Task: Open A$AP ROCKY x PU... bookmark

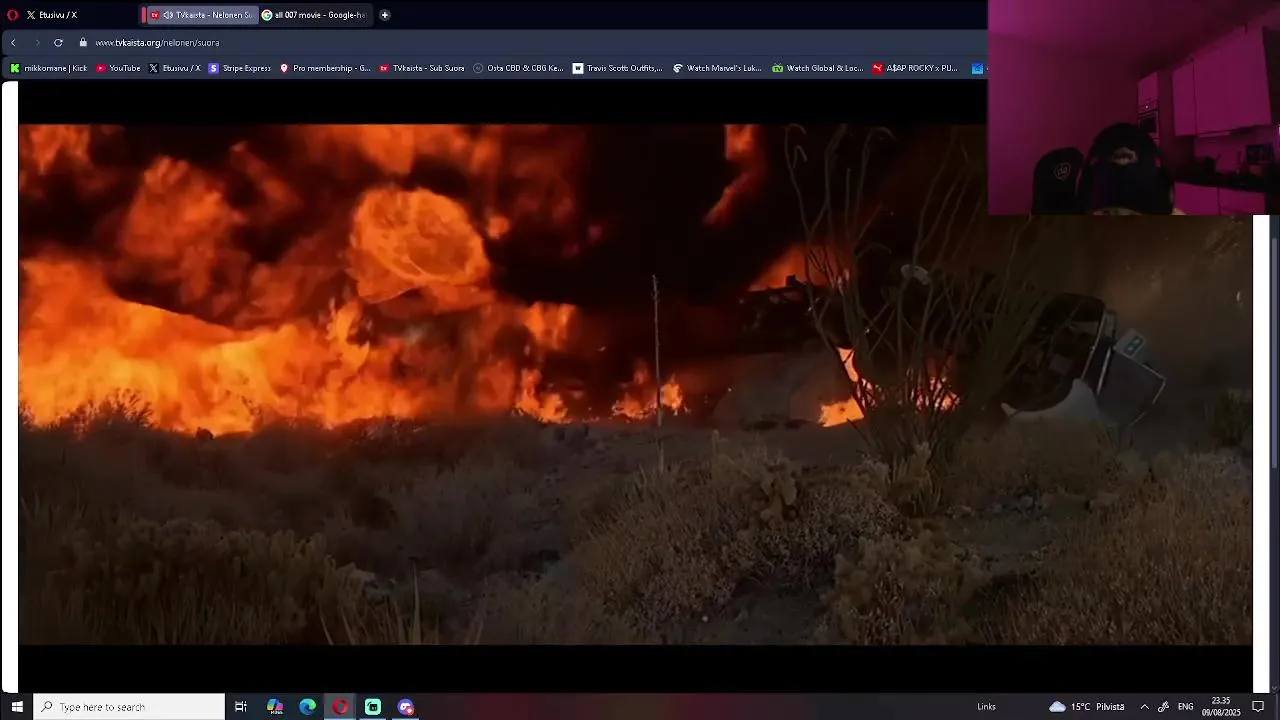Action: [915, 68]
